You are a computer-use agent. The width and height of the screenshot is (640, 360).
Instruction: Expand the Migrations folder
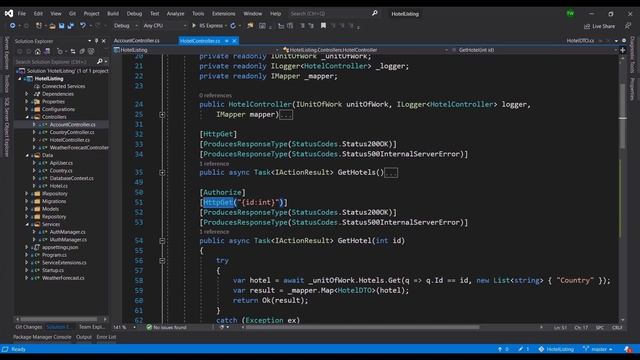pyautogui.click(x=27, y=201)
